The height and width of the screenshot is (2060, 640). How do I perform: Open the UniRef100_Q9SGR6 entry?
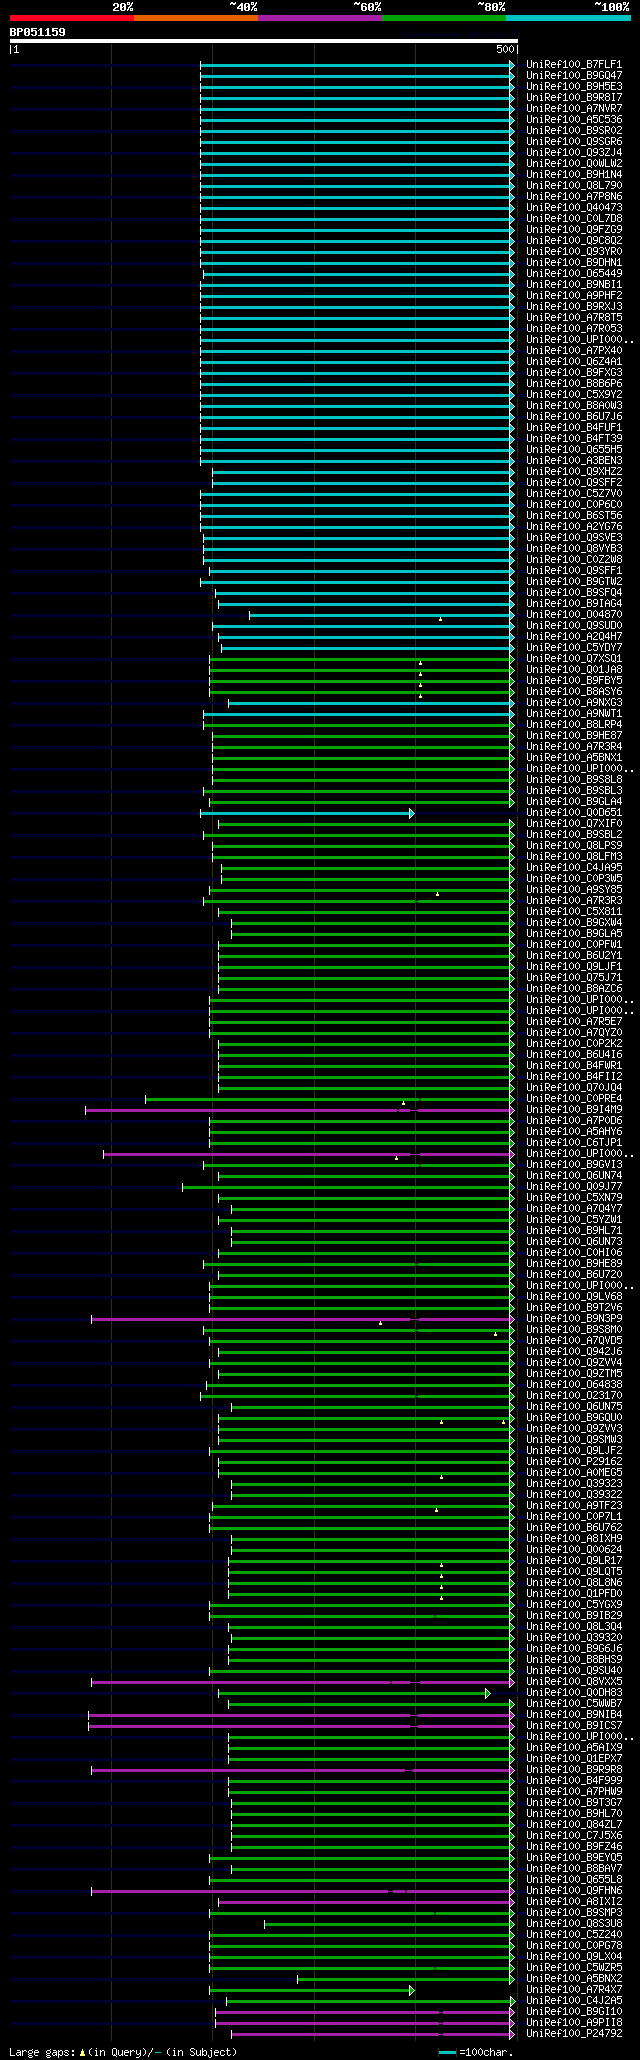tap(574, 142)
